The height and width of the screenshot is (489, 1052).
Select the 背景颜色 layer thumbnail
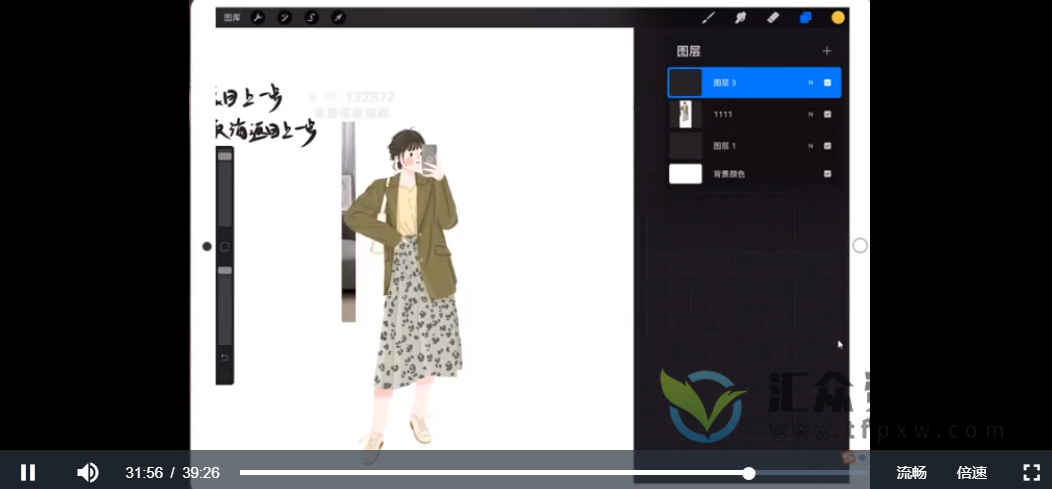pos(685,174)
